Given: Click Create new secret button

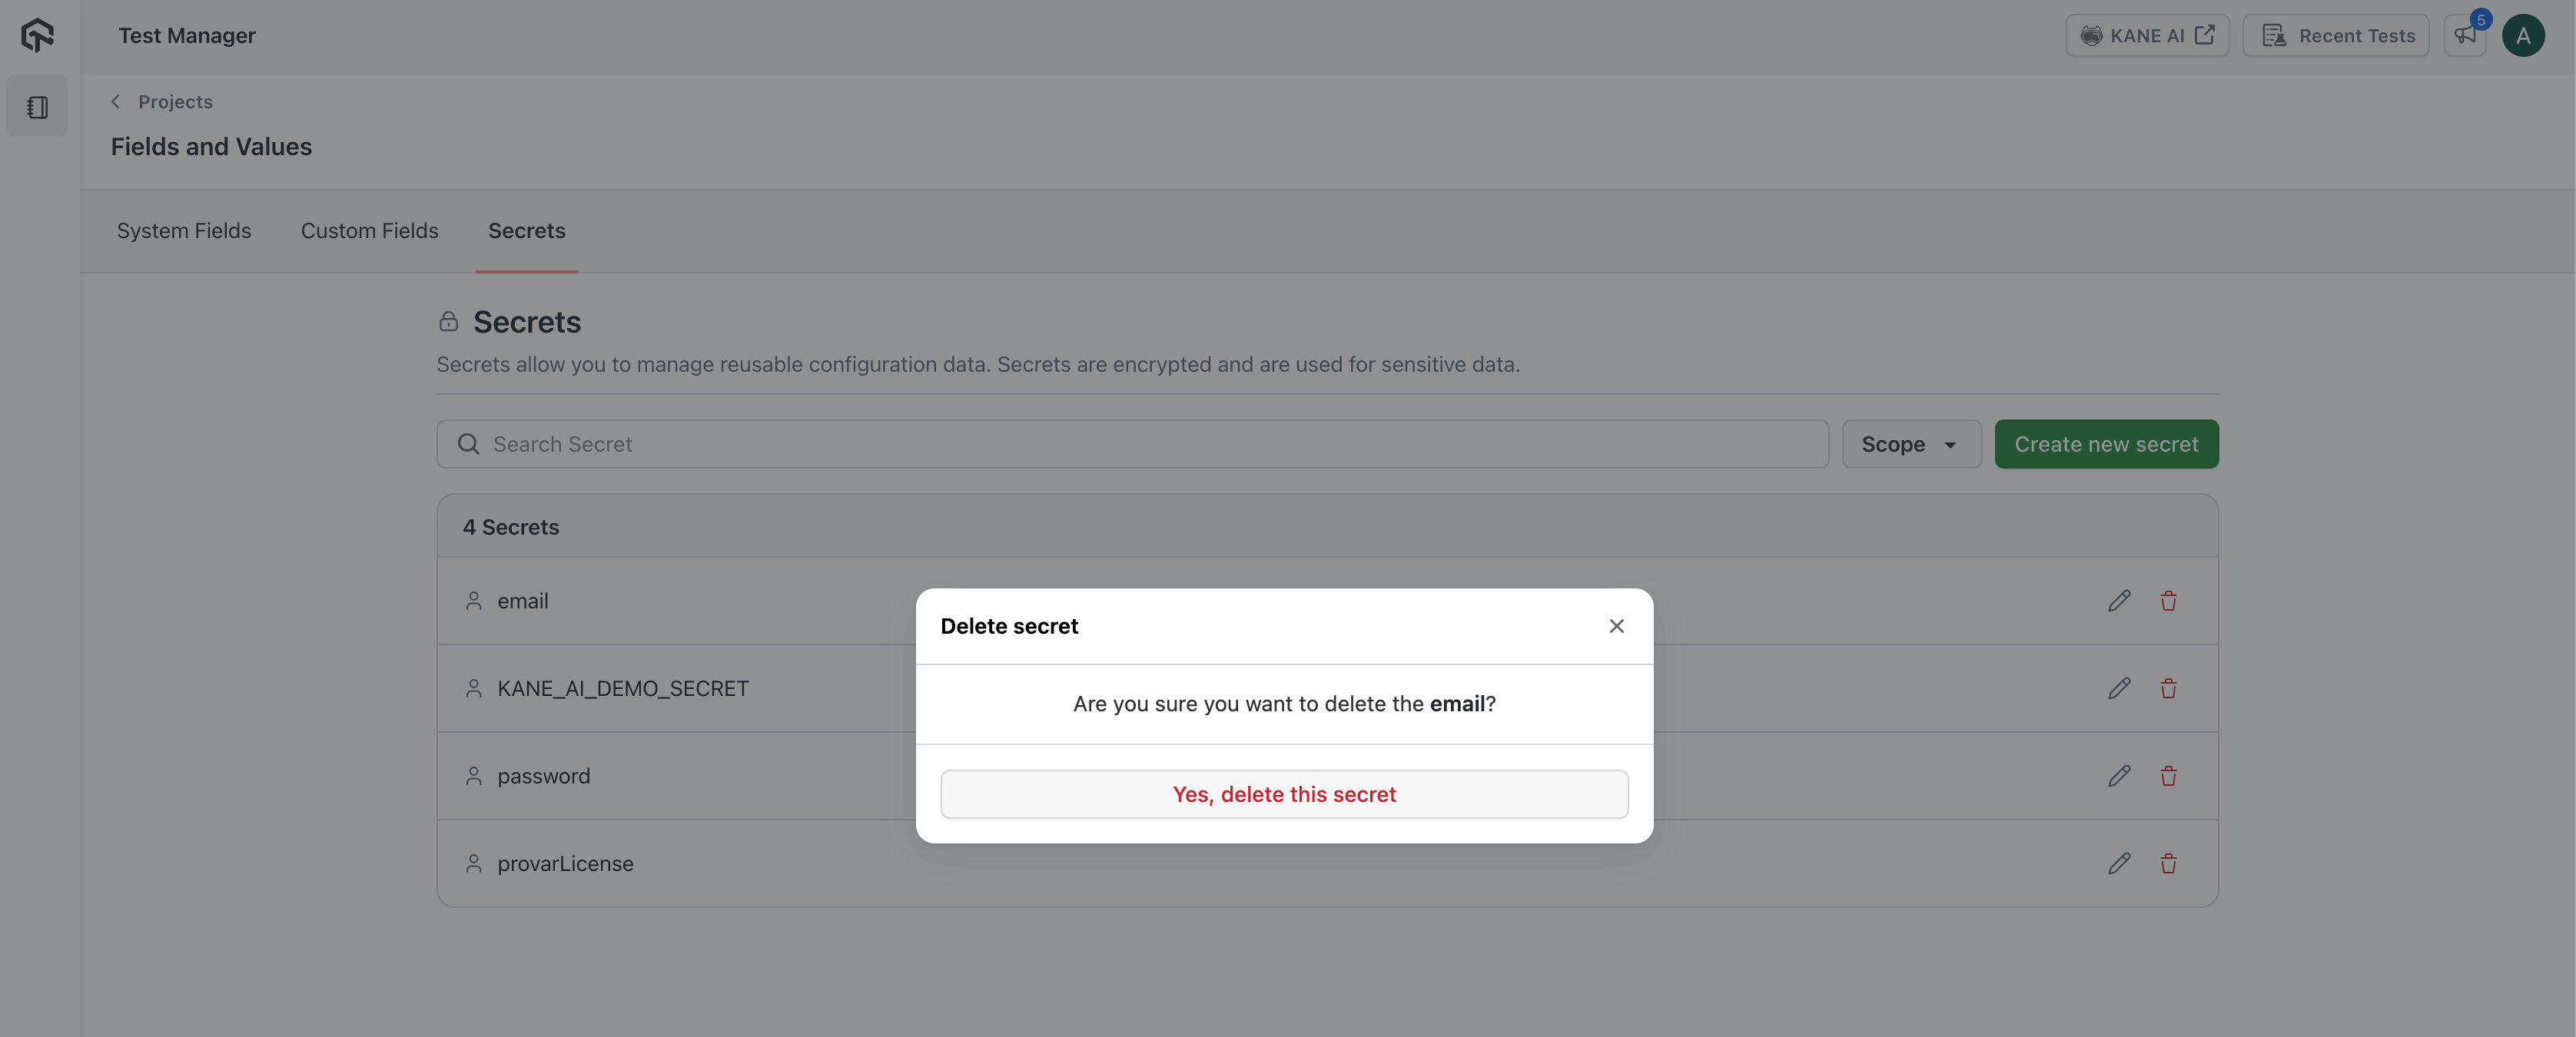Looking at the screenshot, I should [x=2106, y=444].
